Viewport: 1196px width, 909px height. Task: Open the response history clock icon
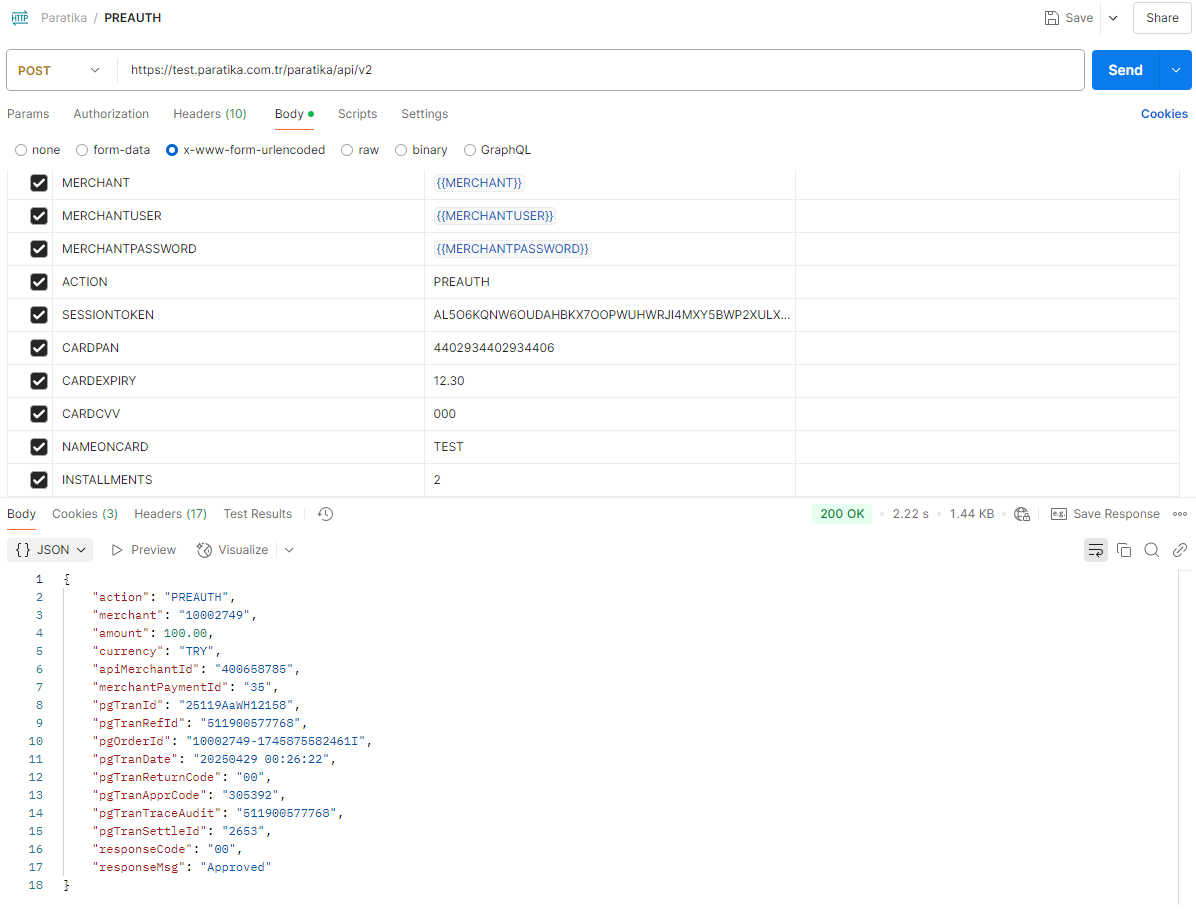325,514
